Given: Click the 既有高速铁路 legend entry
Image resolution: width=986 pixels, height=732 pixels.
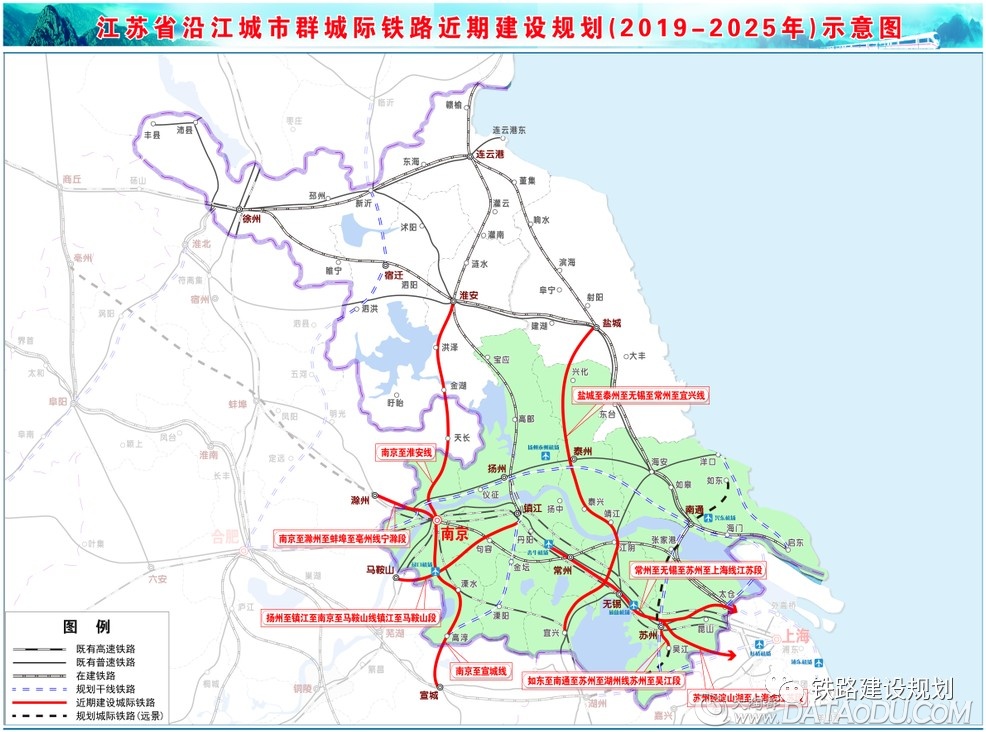Looking at the screenshot, I should 74,648.
